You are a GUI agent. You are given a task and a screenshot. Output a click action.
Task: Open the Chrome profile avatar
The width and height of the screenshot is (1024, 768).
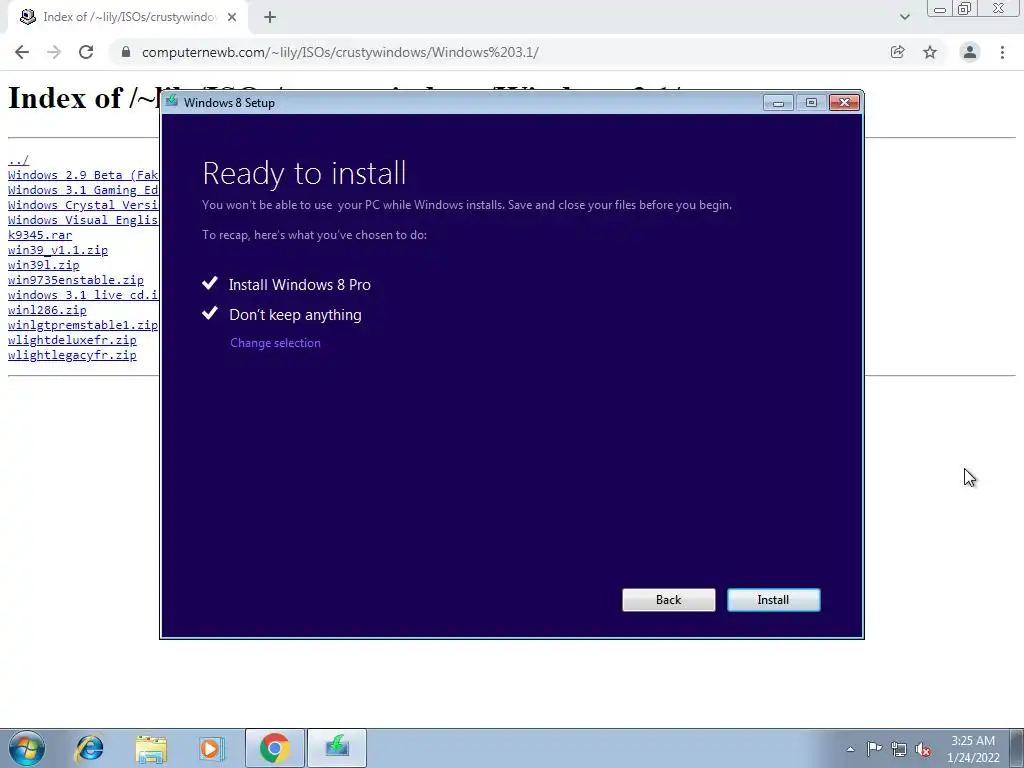(x=970, y=52)
